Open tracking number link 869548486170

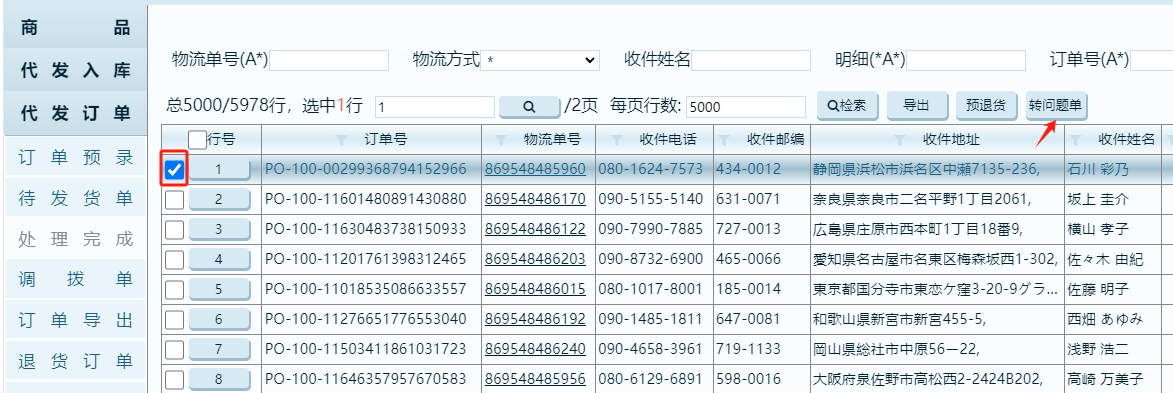tap(536, 199)
